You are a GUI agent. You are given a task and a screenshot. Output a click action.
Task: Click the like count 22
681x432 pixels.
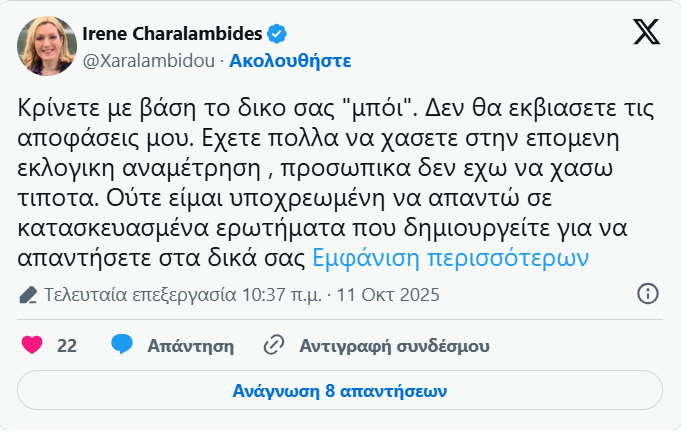(x=67, y=346)
